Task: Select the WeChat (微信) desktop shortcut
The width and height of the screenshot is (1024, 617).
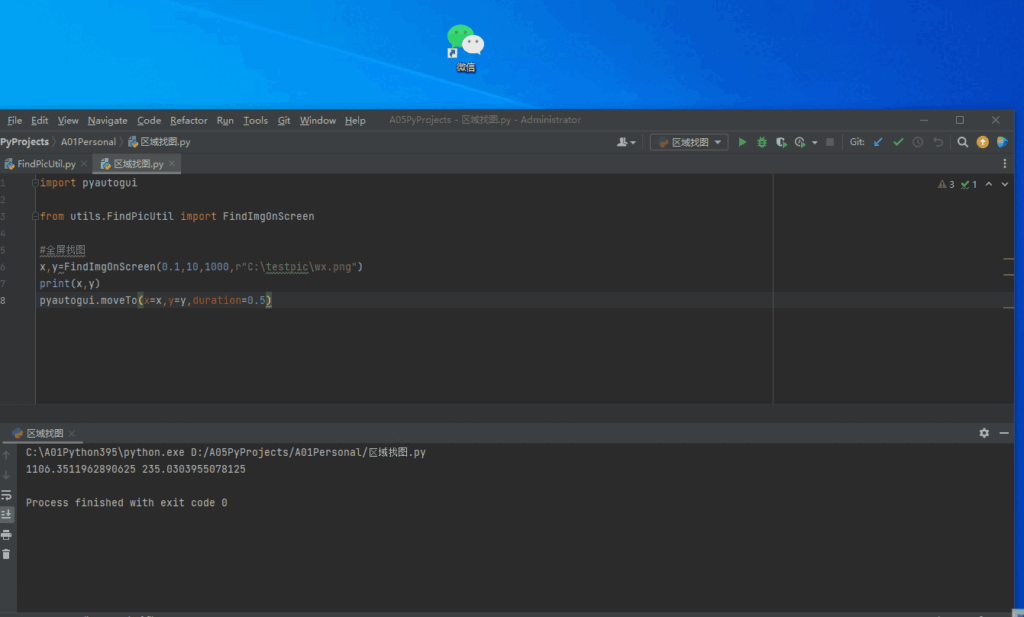Action: (466, 48)
